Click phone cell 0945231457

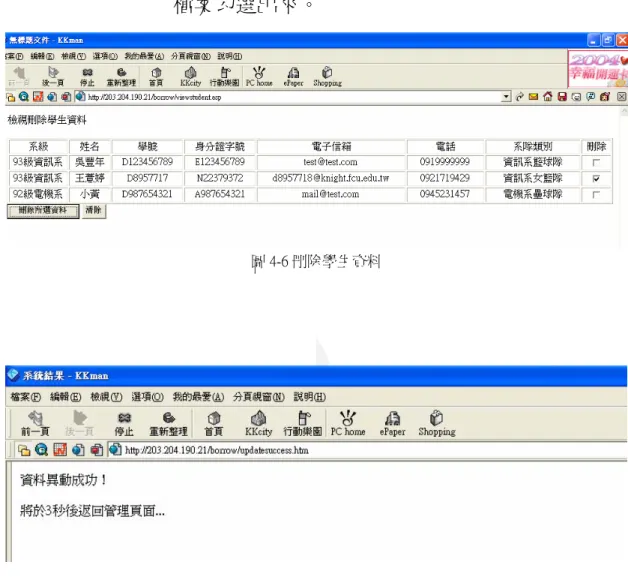[445, 194]
